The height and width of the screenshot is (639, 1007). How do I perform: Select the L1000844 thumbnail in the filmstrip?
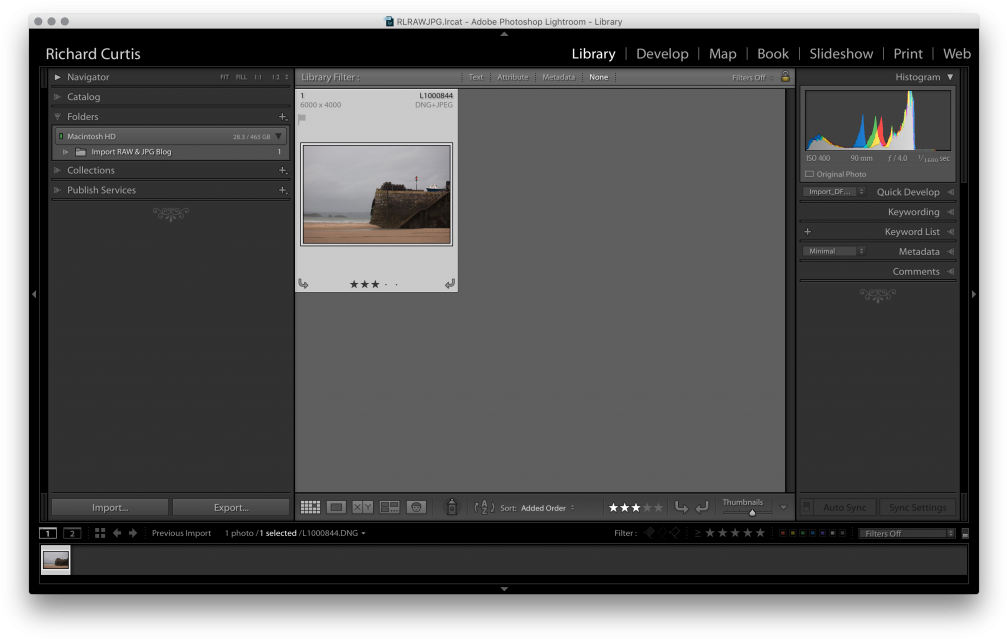(x=55, y=561)
